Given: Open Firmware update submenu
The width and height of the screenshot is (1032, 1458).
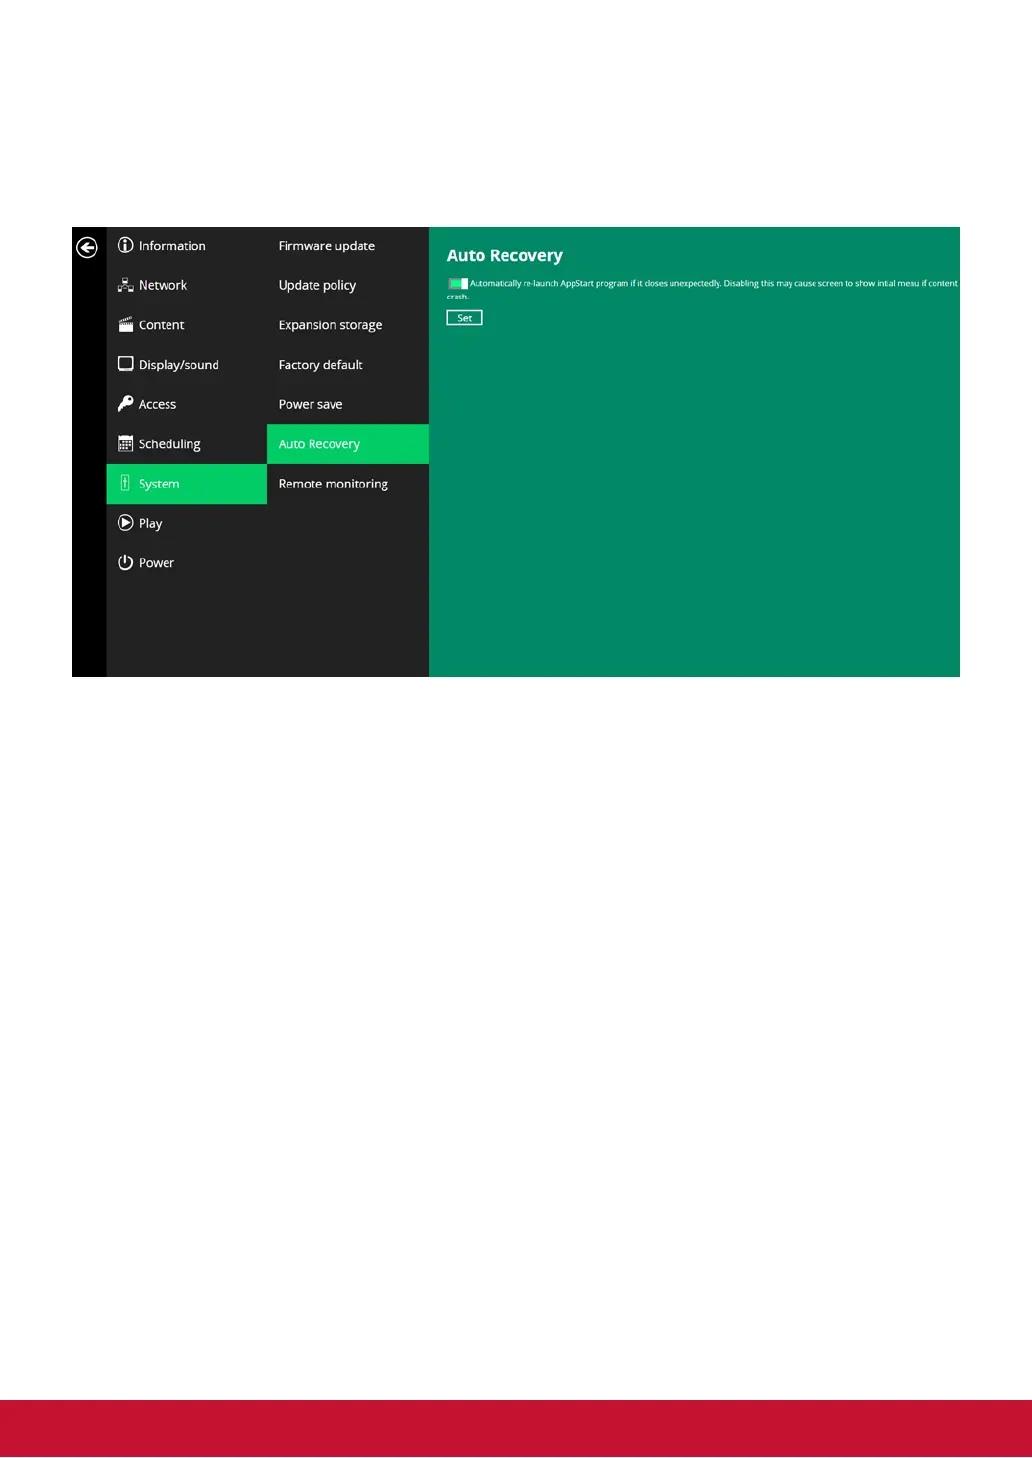Looking at the screenshot, I should pos(326,246).
